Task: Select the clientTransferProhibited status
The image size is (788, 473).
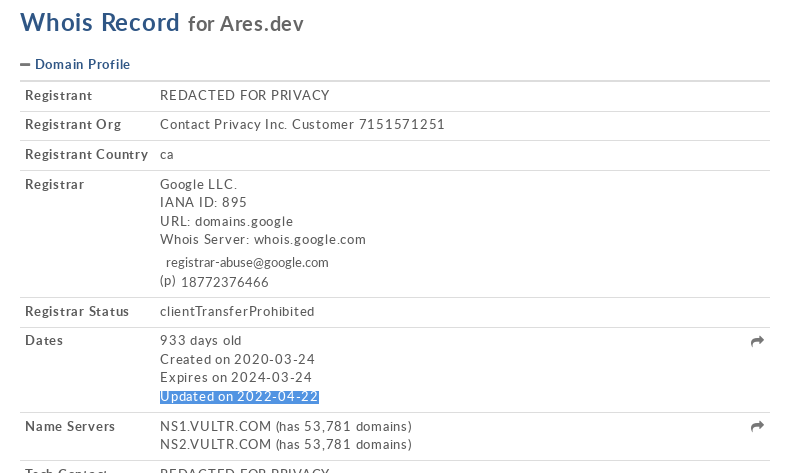Action: (237, 312)
